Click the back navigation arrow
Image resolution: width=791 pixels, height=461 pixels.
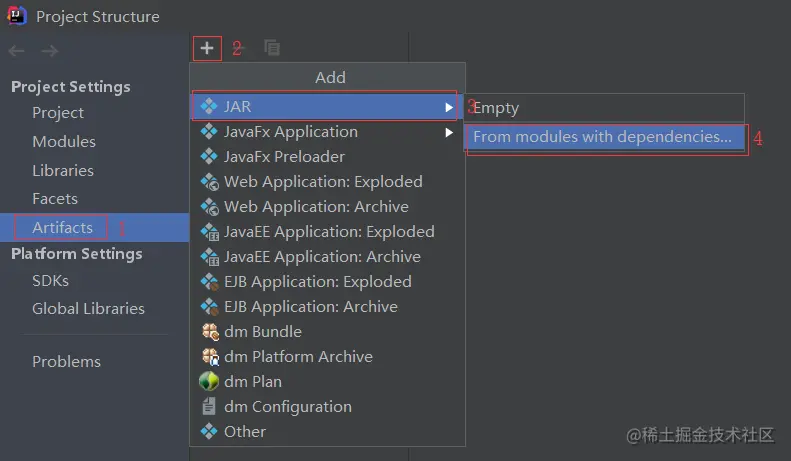tap(17, 51)
